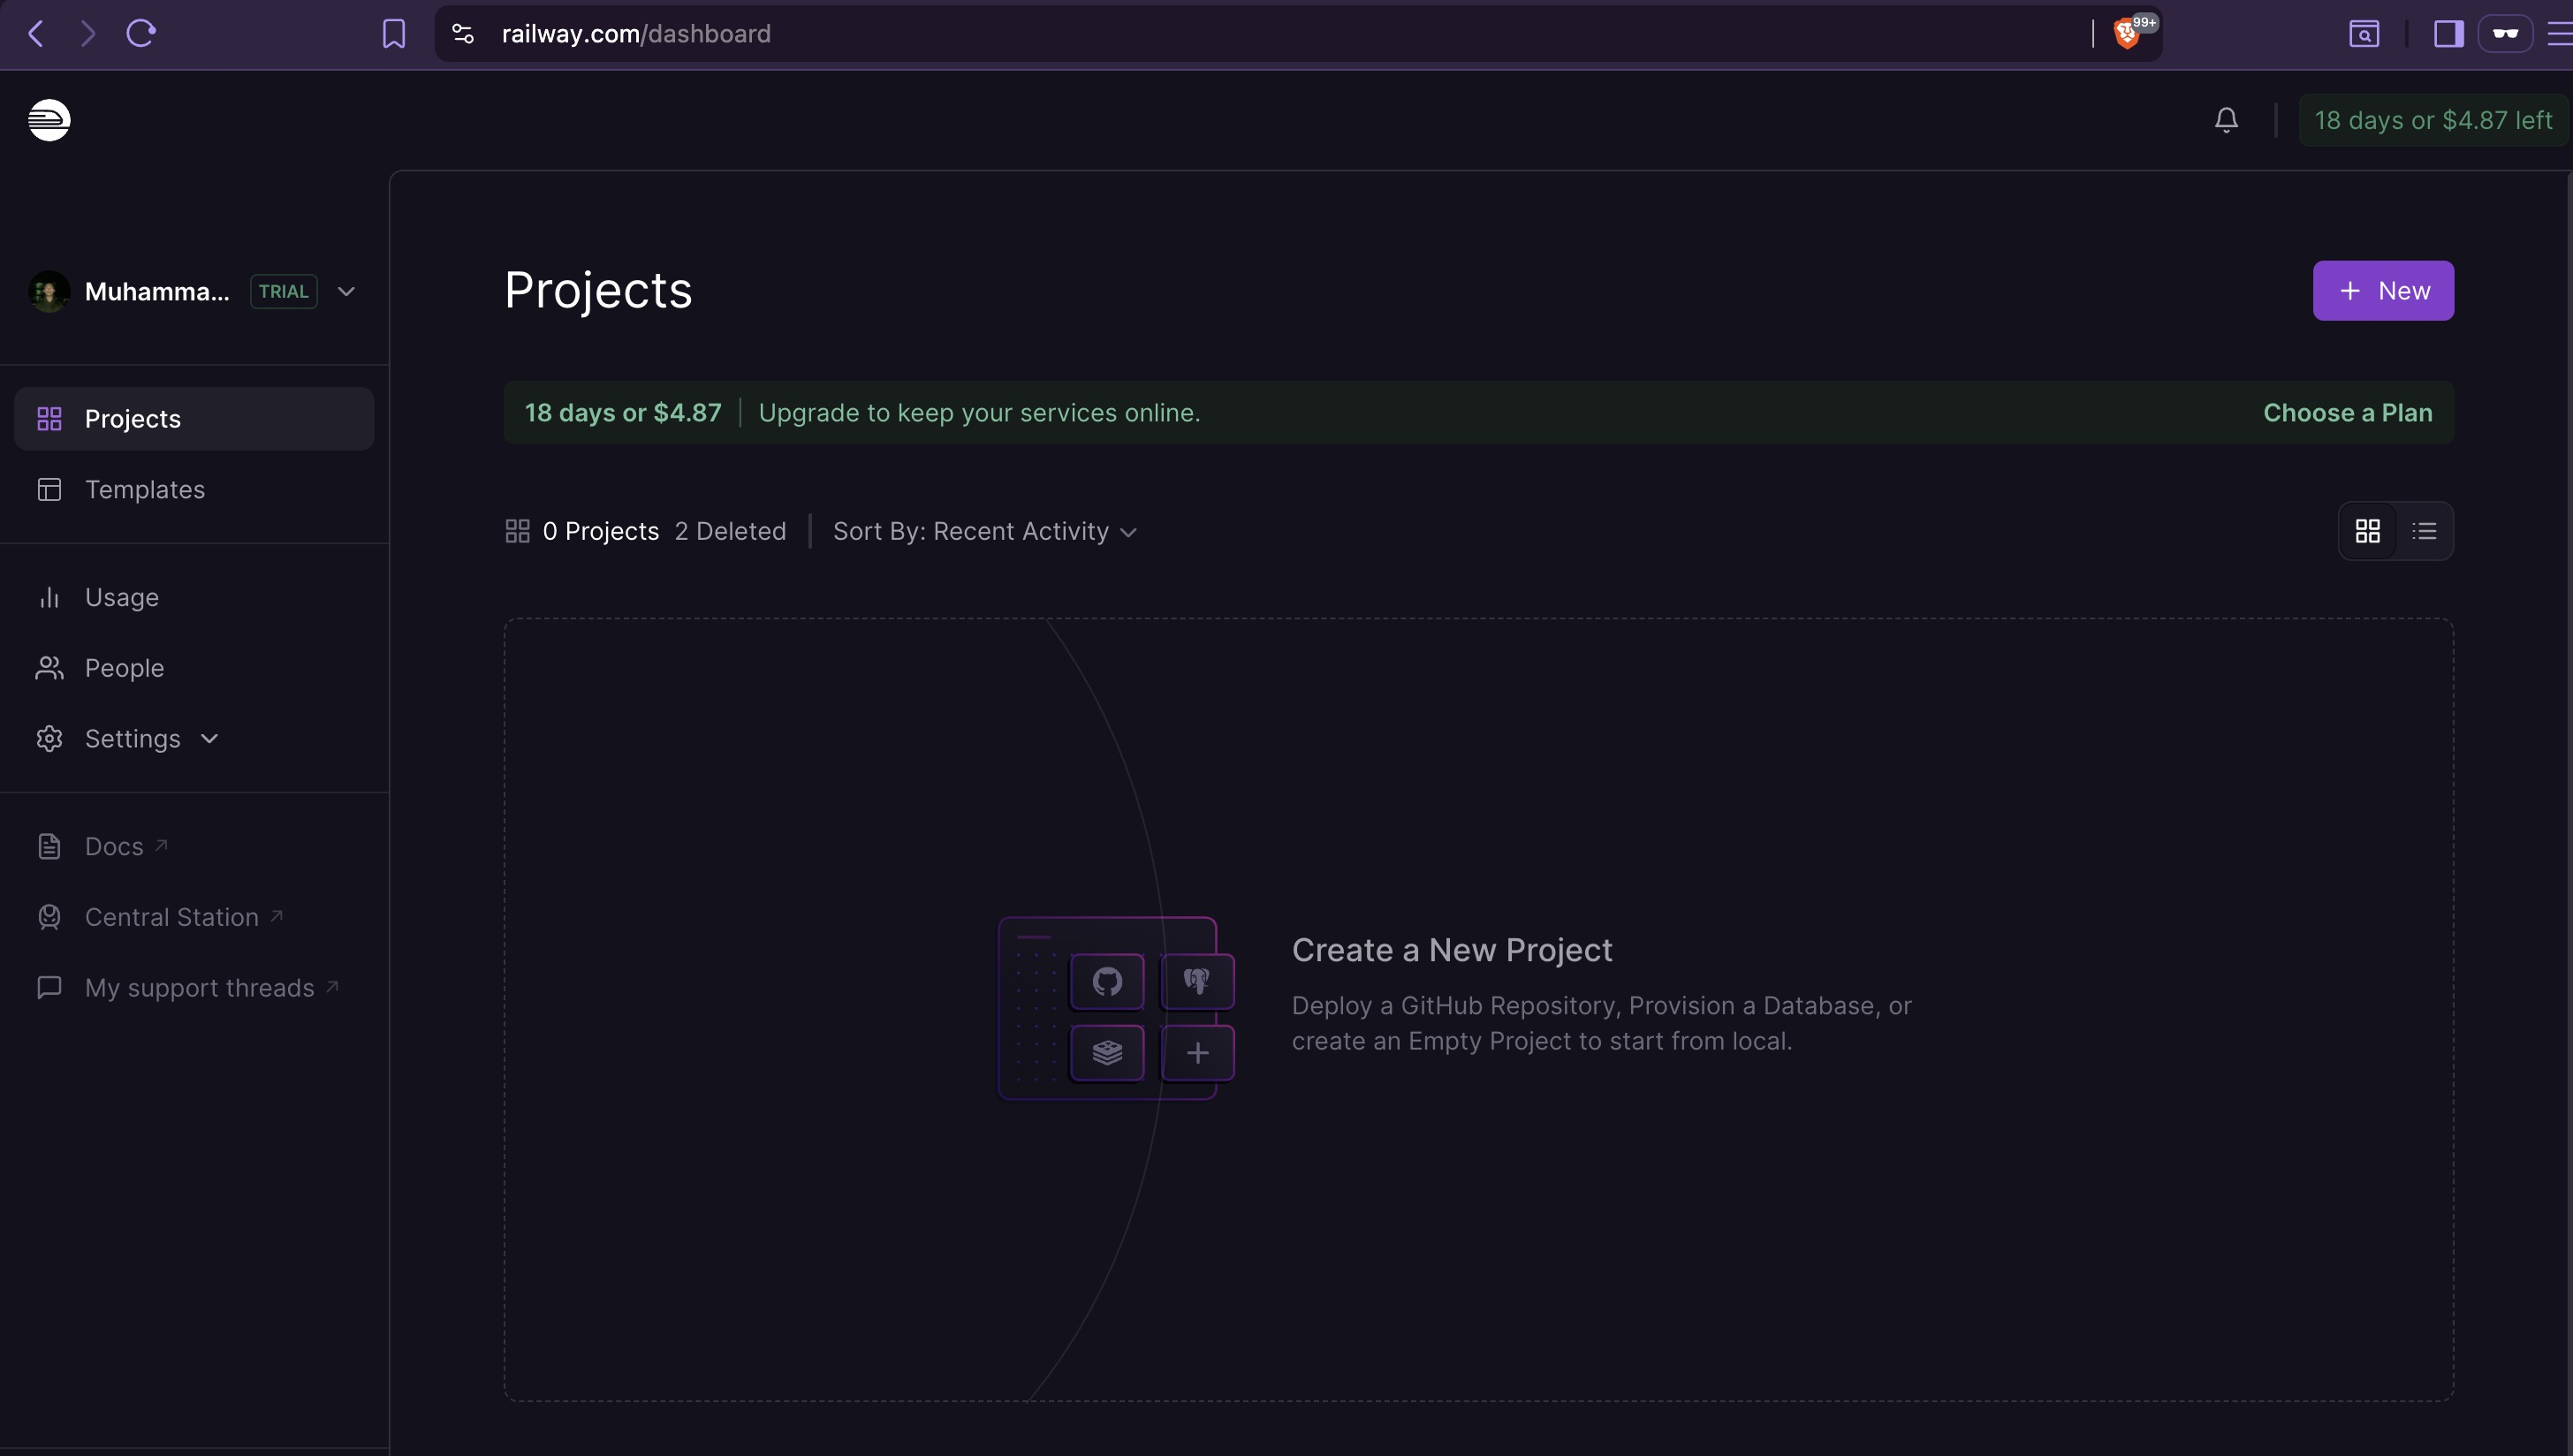
Task: Click the plus icon tile in illustration
Action: pyautogui.click(x=1197, y=1053)
